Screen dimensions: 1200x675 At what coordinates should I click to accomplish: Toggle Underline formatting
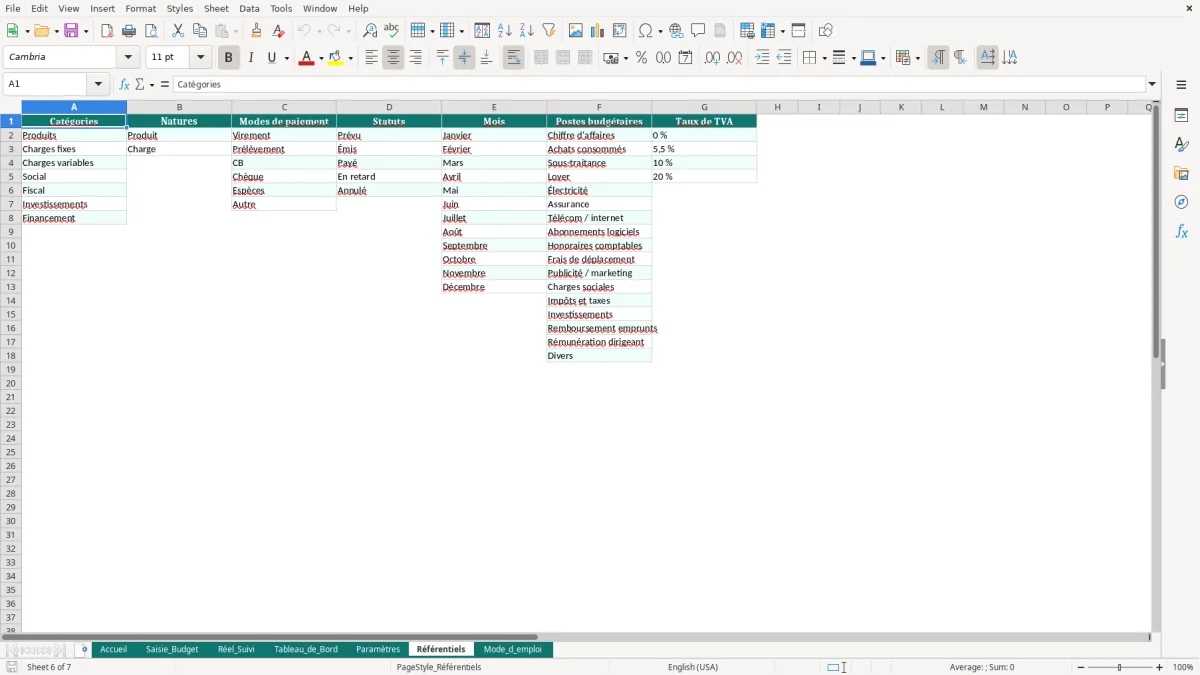coord(271,58)
